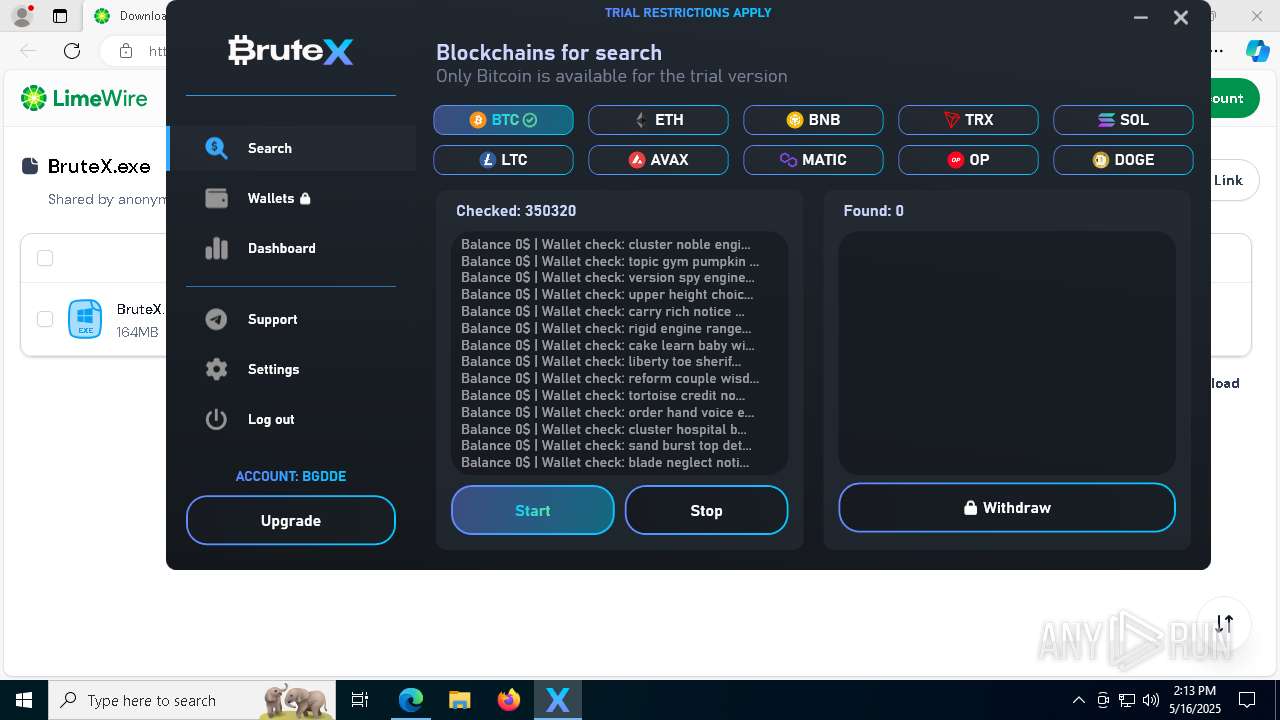Click the empty Found results box
This screenshot has height=720, width=1280.
(x=1007, y=353)
